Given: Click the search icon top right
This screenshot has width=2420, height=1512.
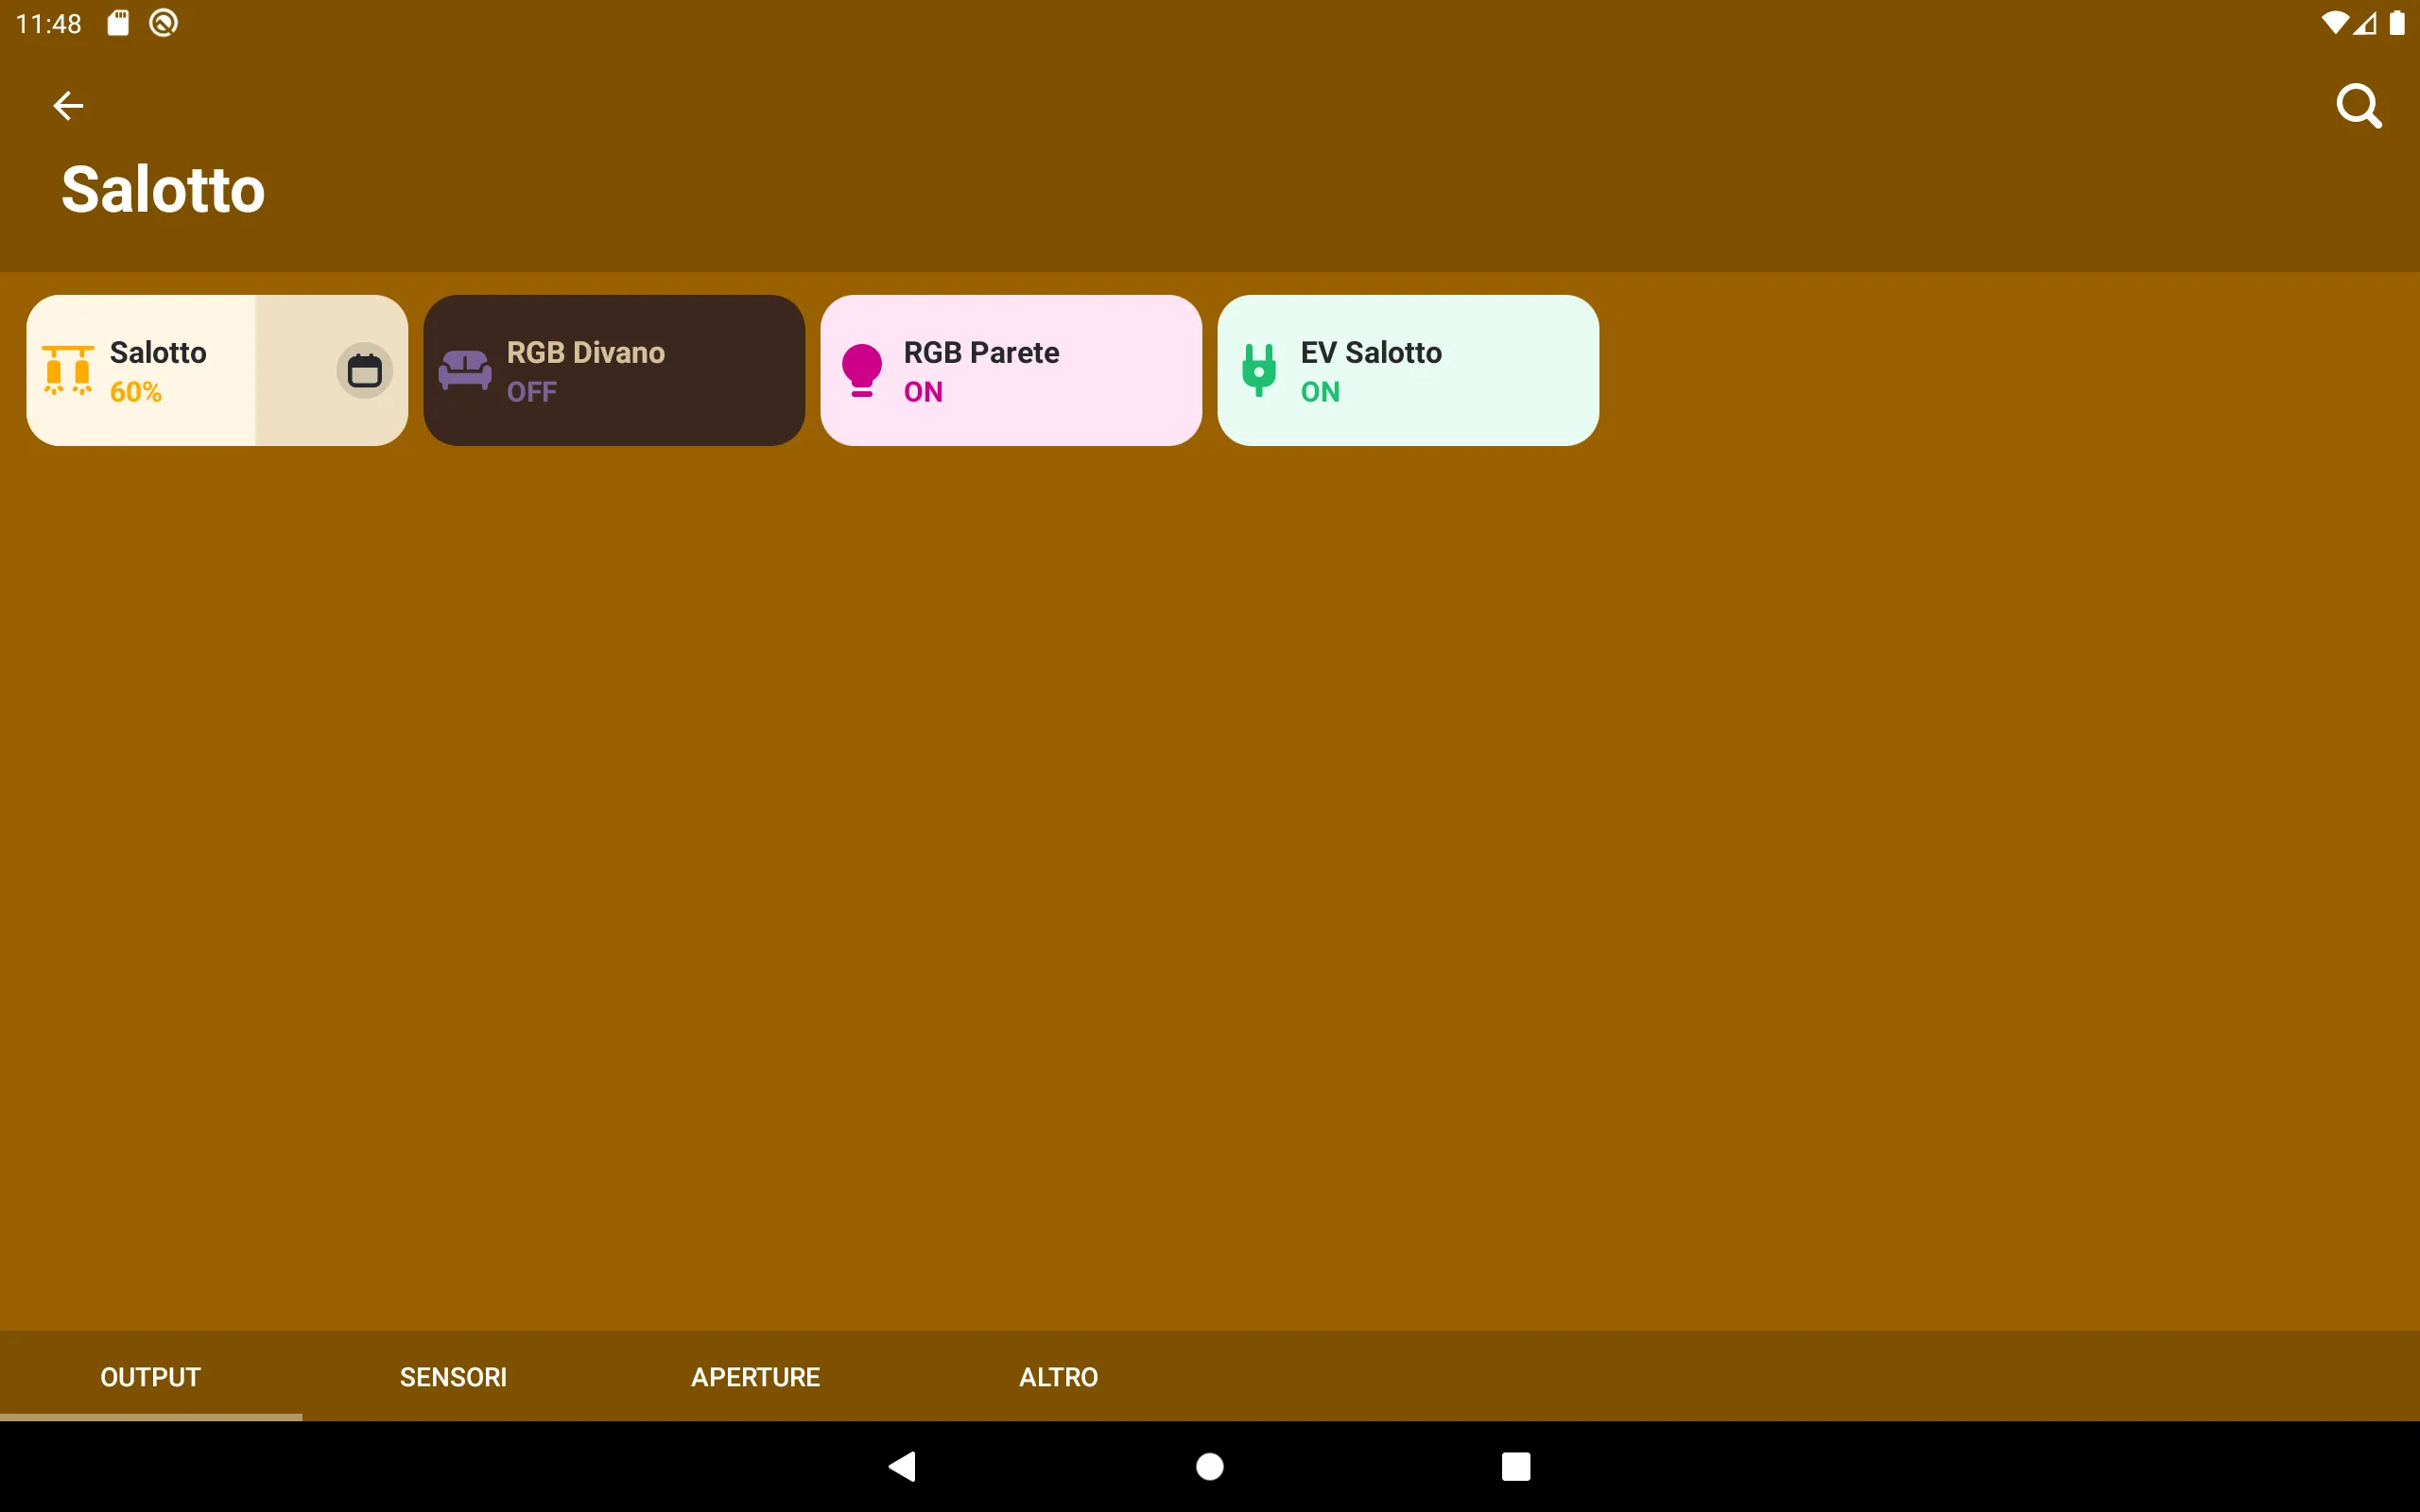Looking at the screenshot, I should point(2360,106).
